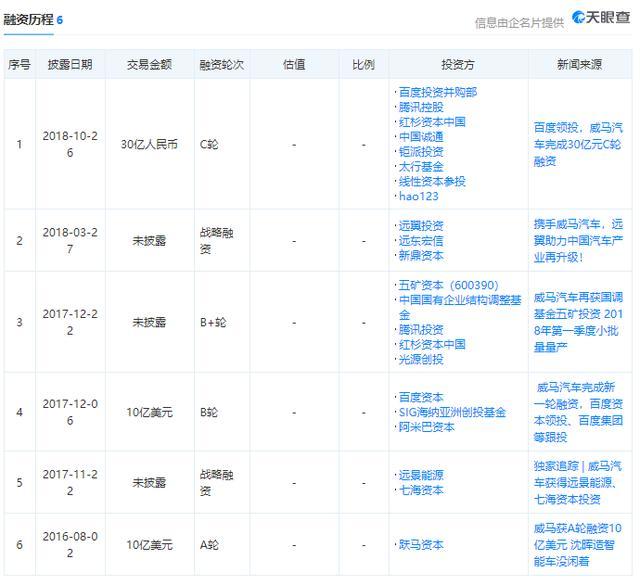
Task: Open news link 携手威马汽车，远翼助力
Action: tap(578, 240)
